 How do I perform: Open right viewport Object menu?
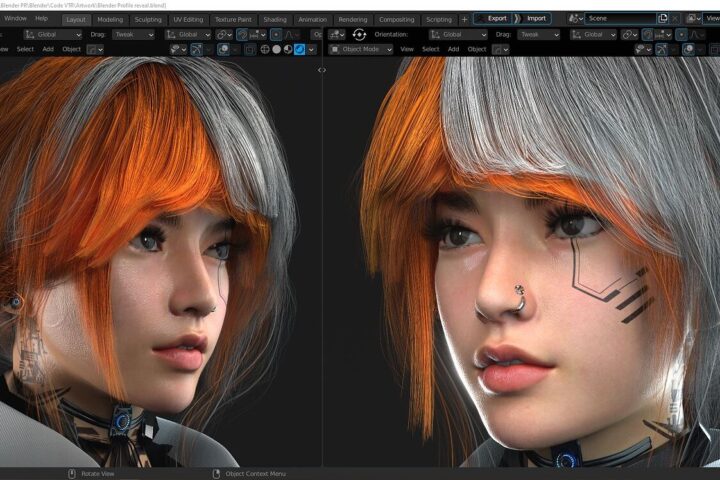pyautogui.click(x=477, y=49)
